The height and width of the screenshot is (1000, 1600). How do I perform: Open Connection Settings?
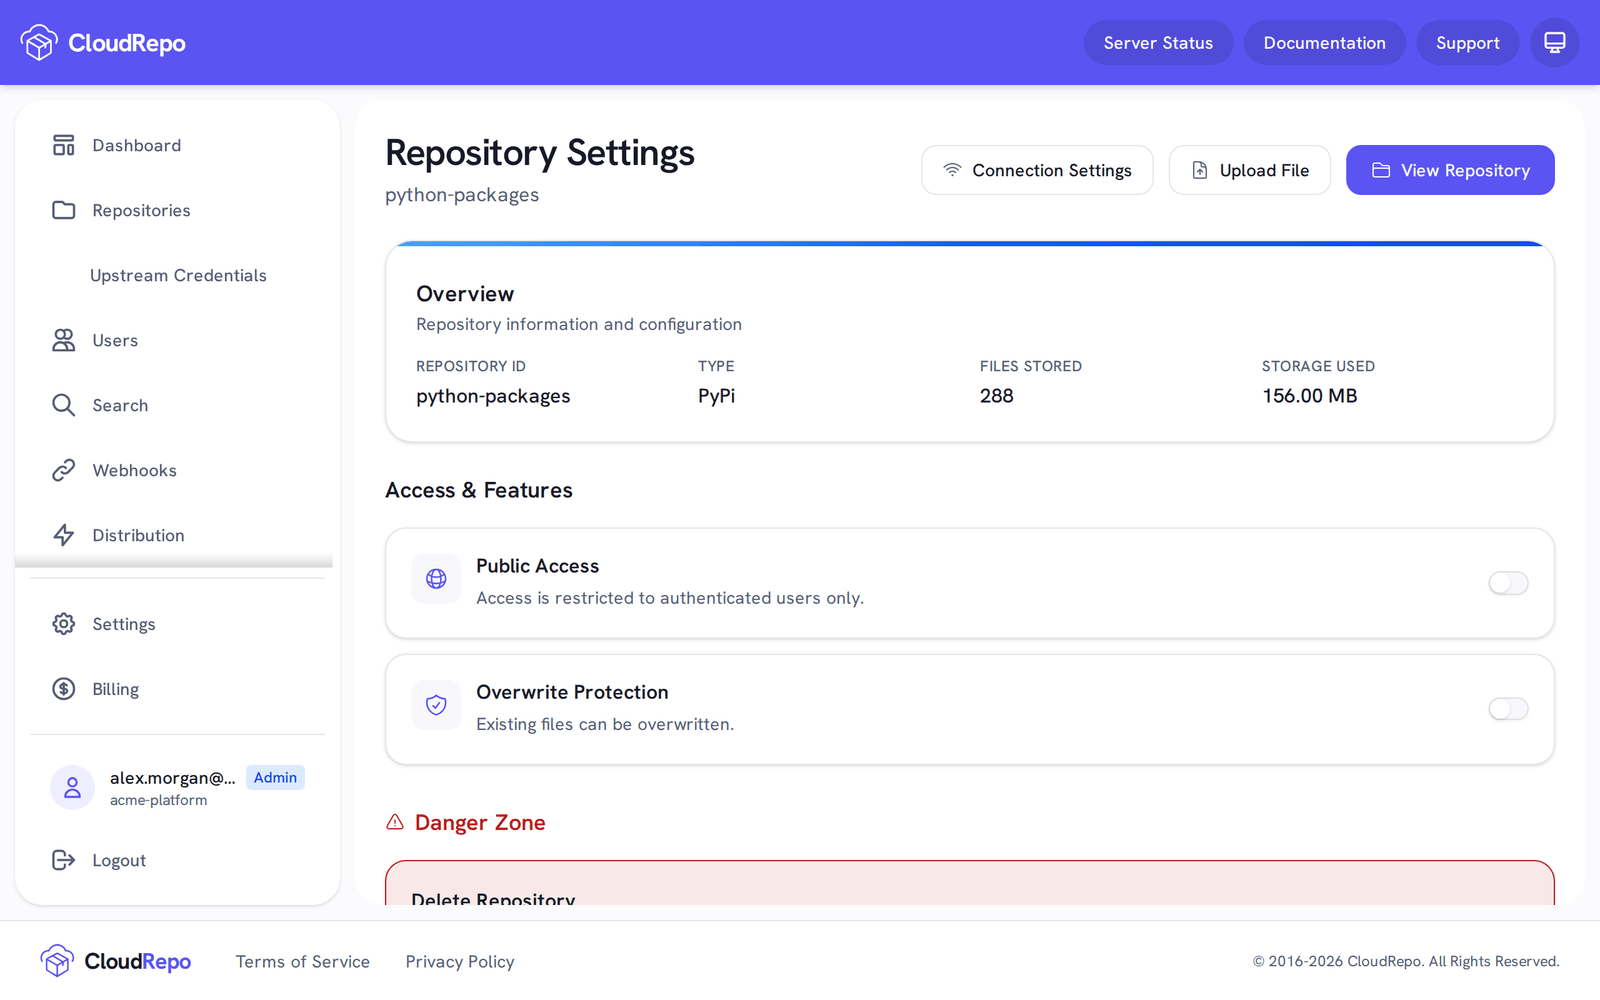pos(1037,170)
